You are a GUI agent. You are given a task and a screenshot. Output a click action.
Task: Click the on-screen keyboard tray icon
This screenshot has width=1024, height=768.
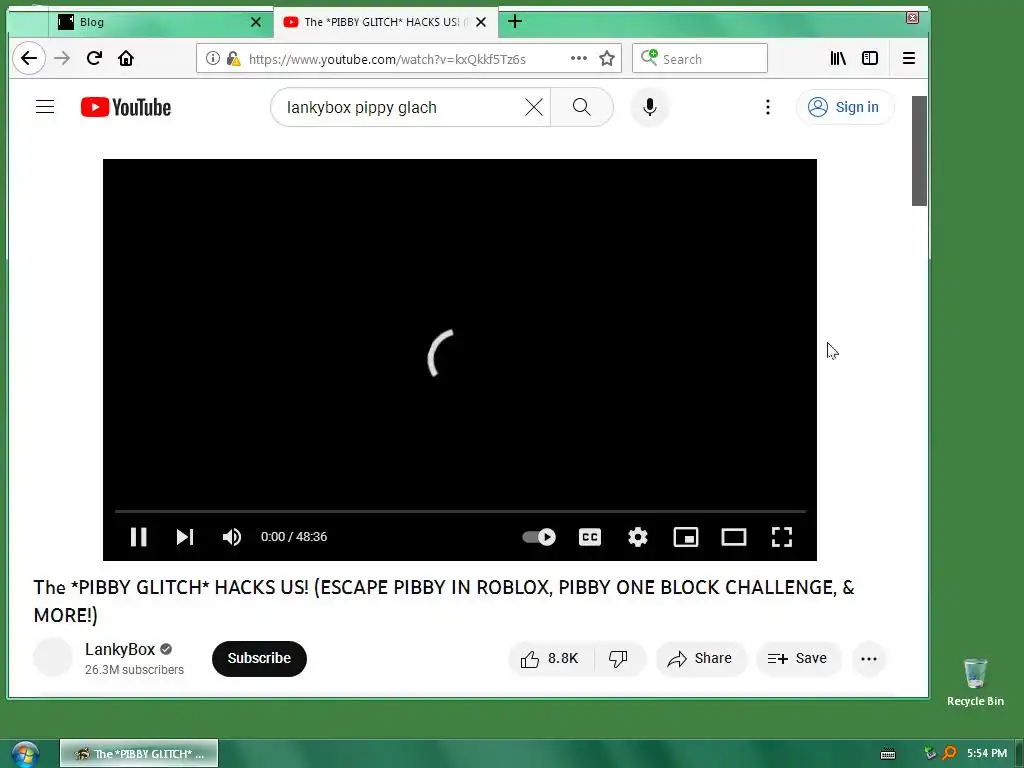888,754
